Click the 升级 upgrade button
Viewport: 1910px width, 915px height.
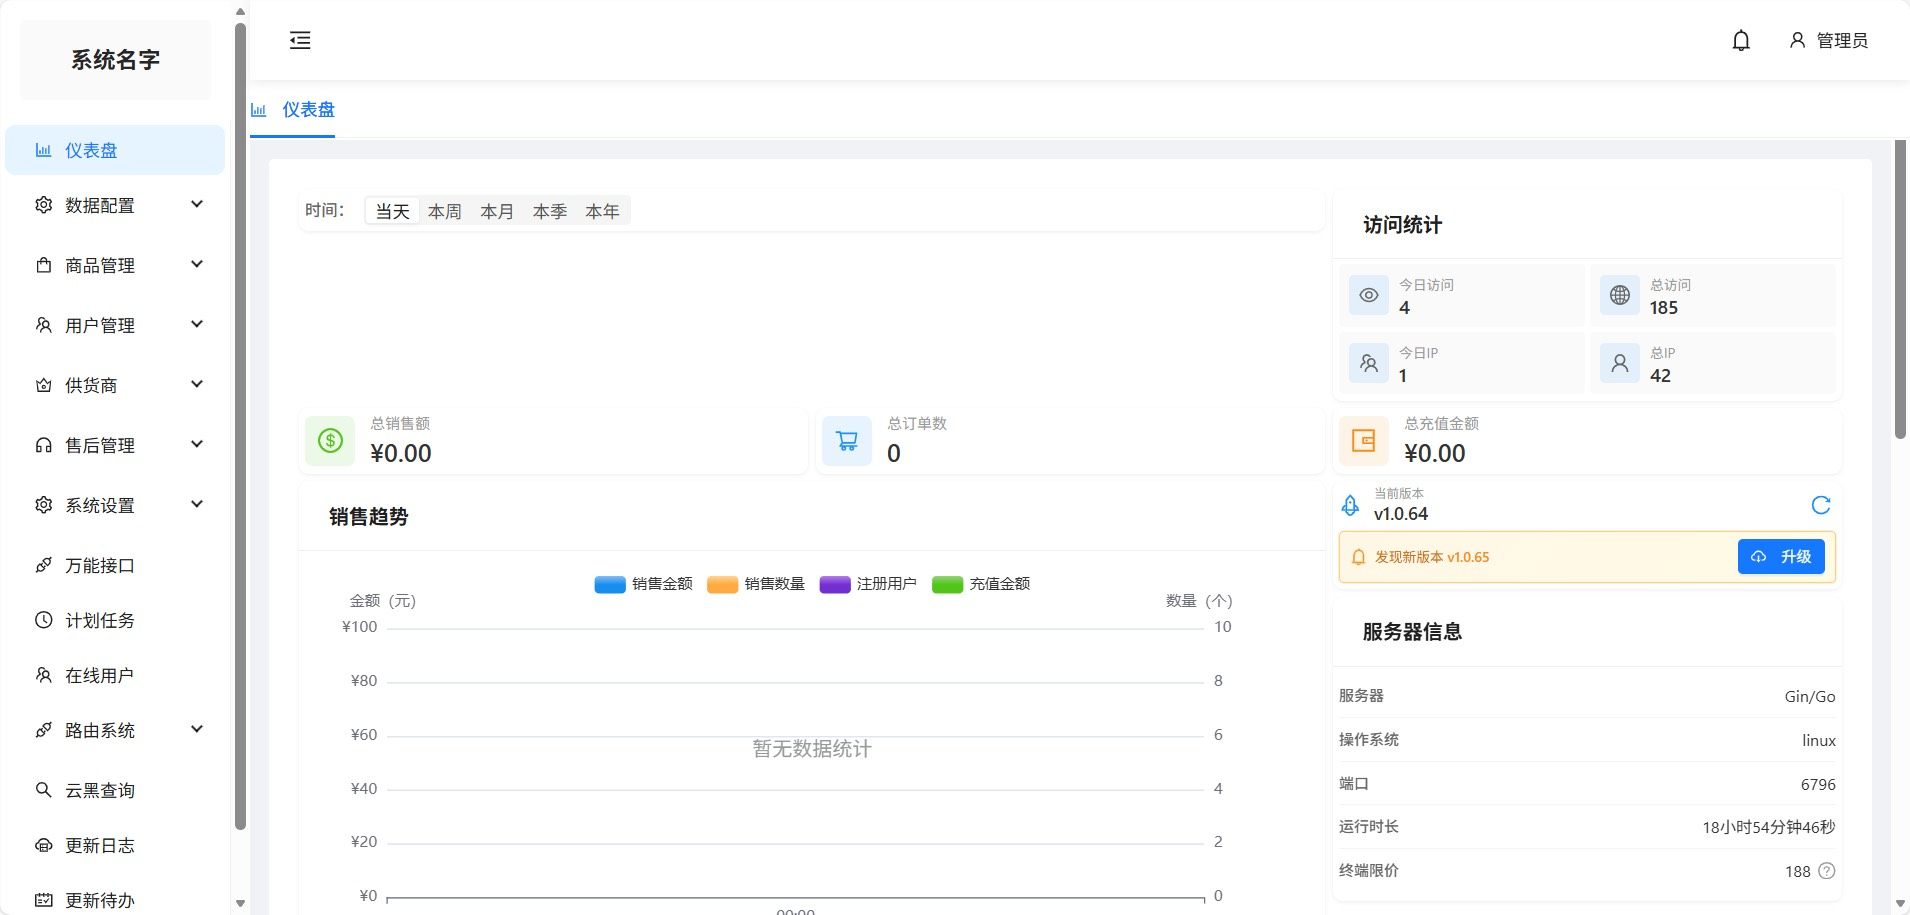coord(1780,557)
